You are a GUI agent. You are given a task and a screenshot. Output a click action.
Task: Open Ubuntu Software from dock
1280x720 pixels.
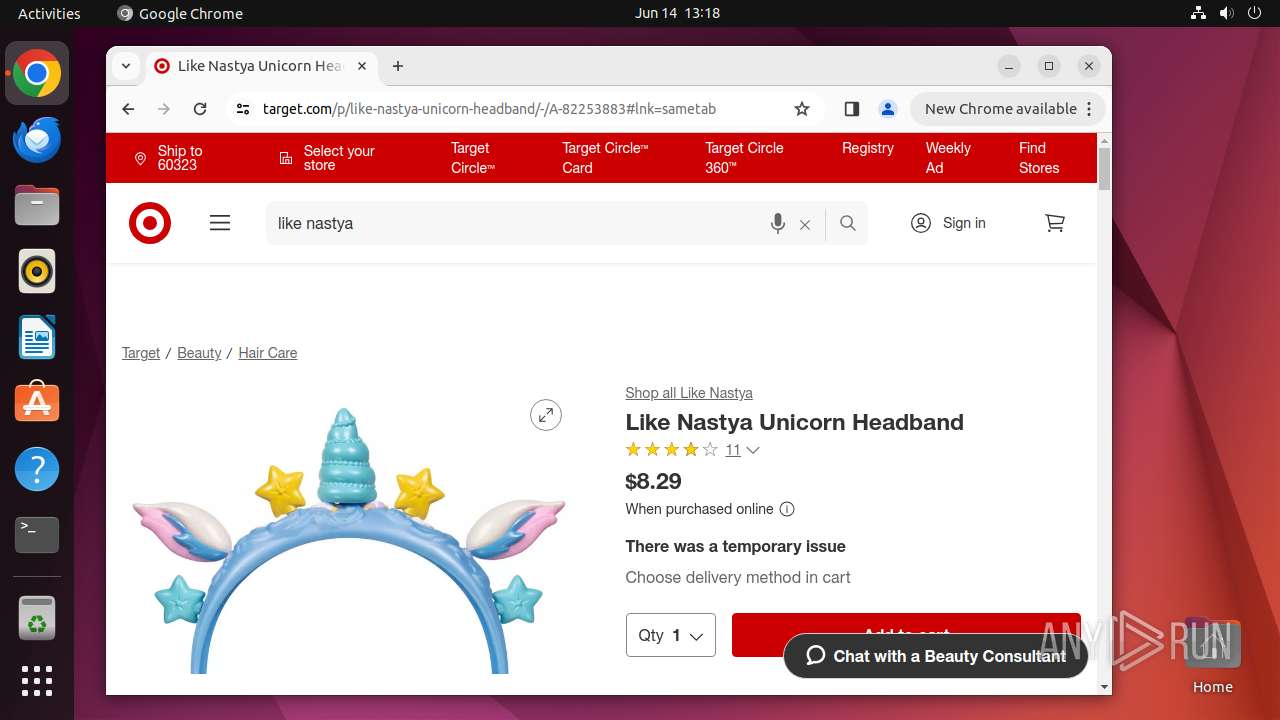[x=37, y=403]
